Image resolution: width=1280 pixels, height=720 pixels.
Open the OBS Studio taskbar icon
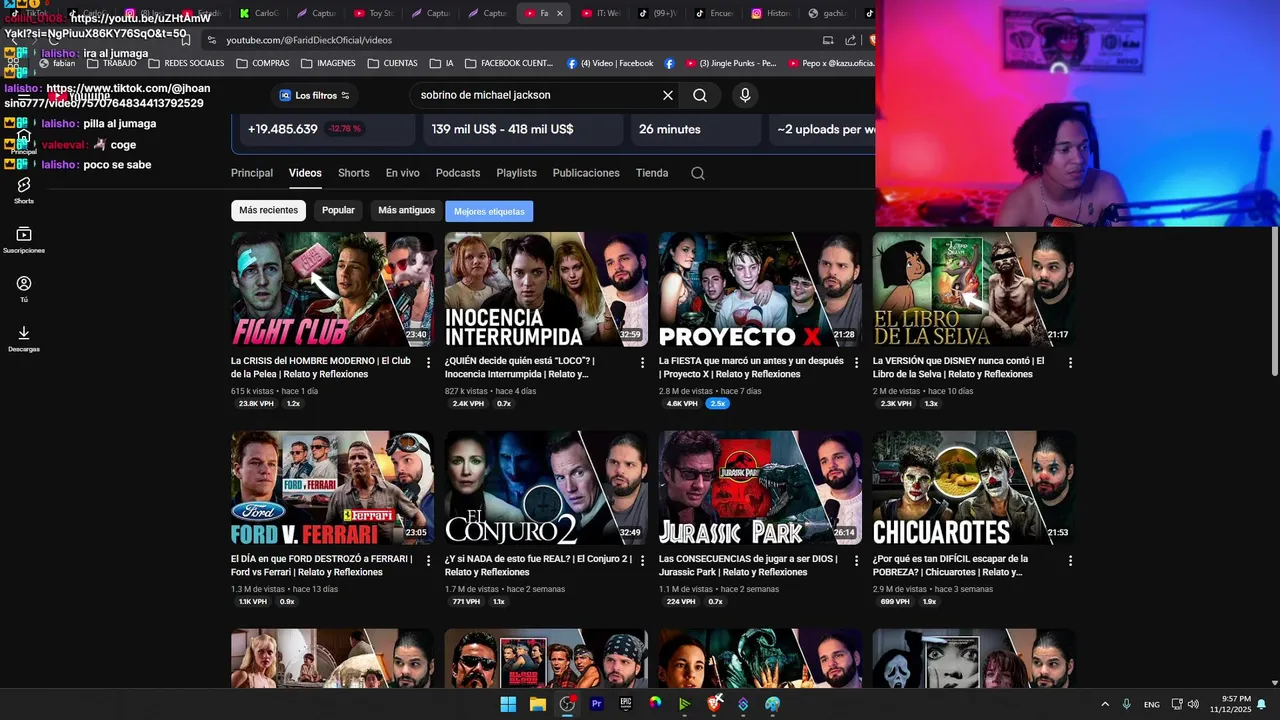[x=567, y=704]
